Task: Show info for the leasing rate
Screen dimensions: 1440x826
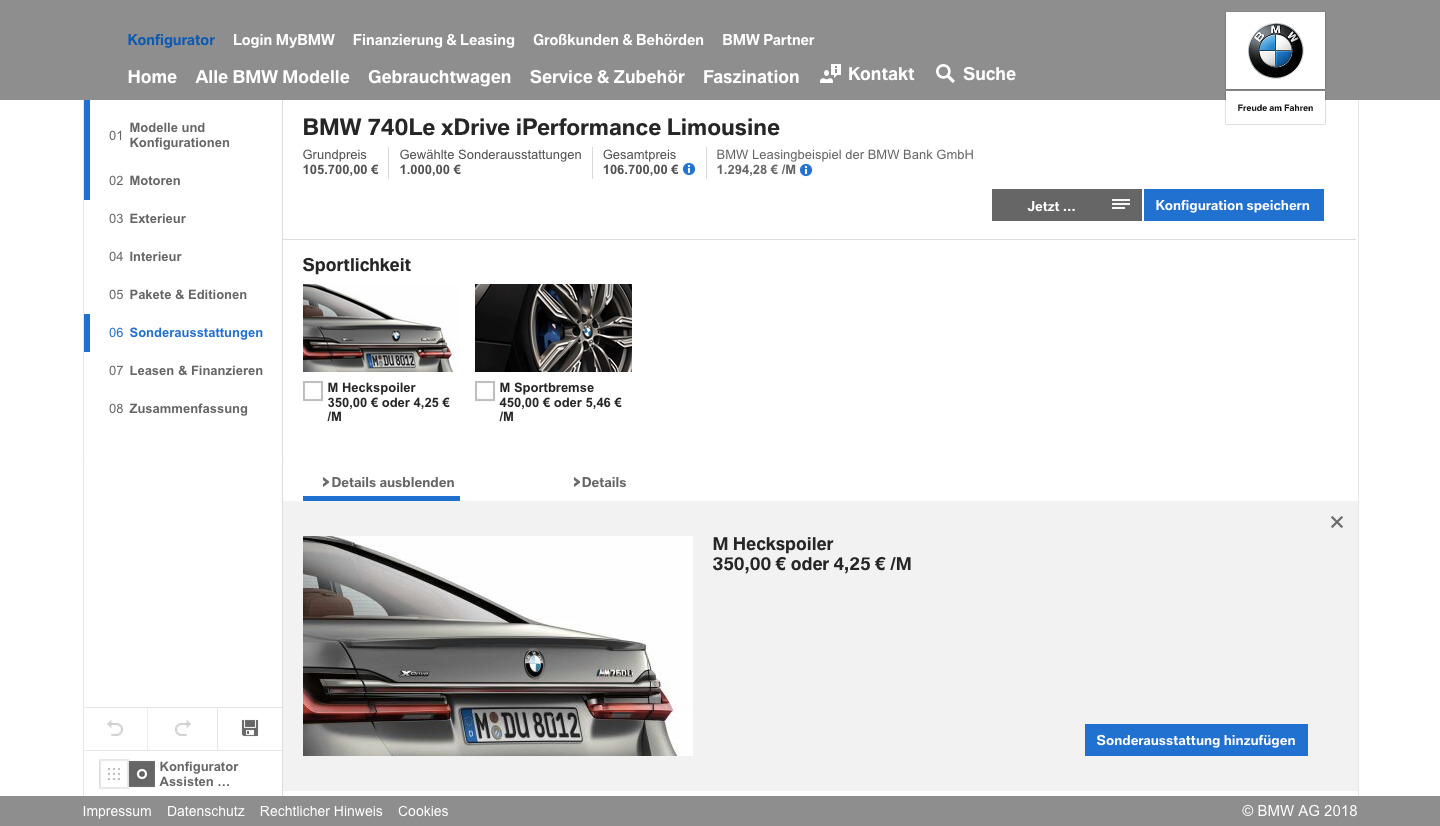Action: 806,170
